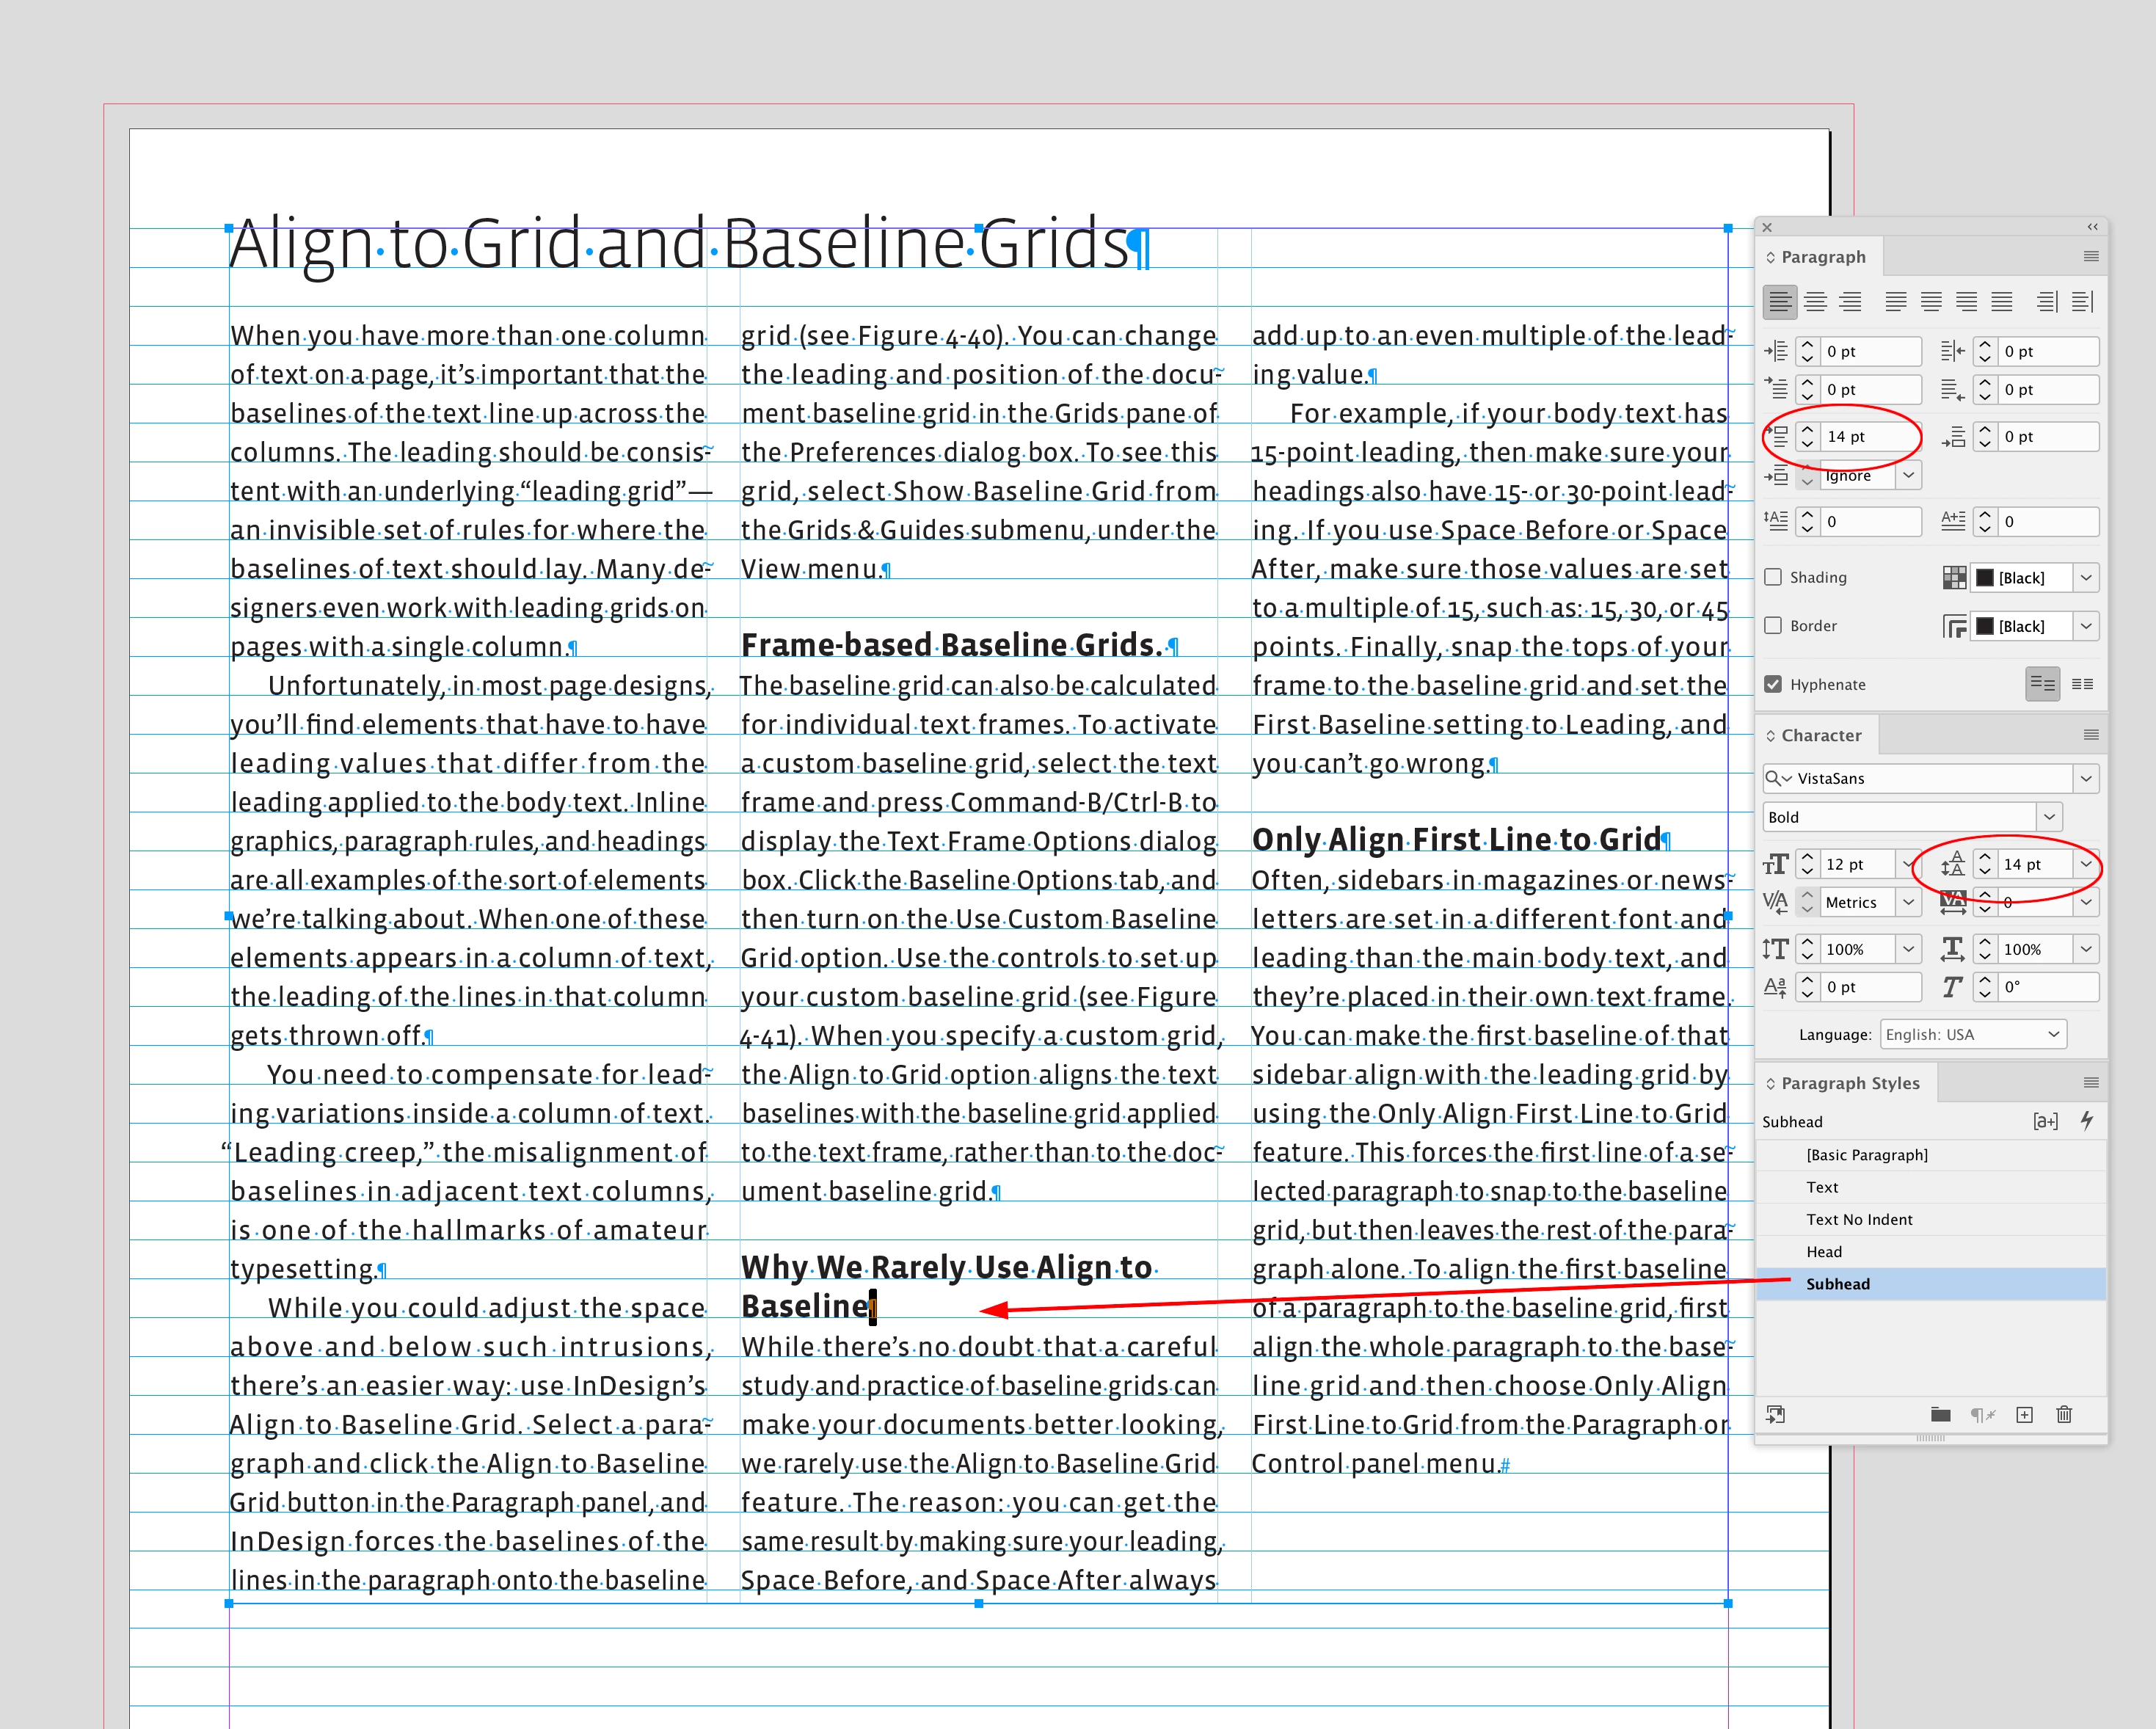The height and width of the screenshot is (1729, 2156).
Task: Click the shading color Black swatch
Action: pyautogui.click(x=1985, y=577)
